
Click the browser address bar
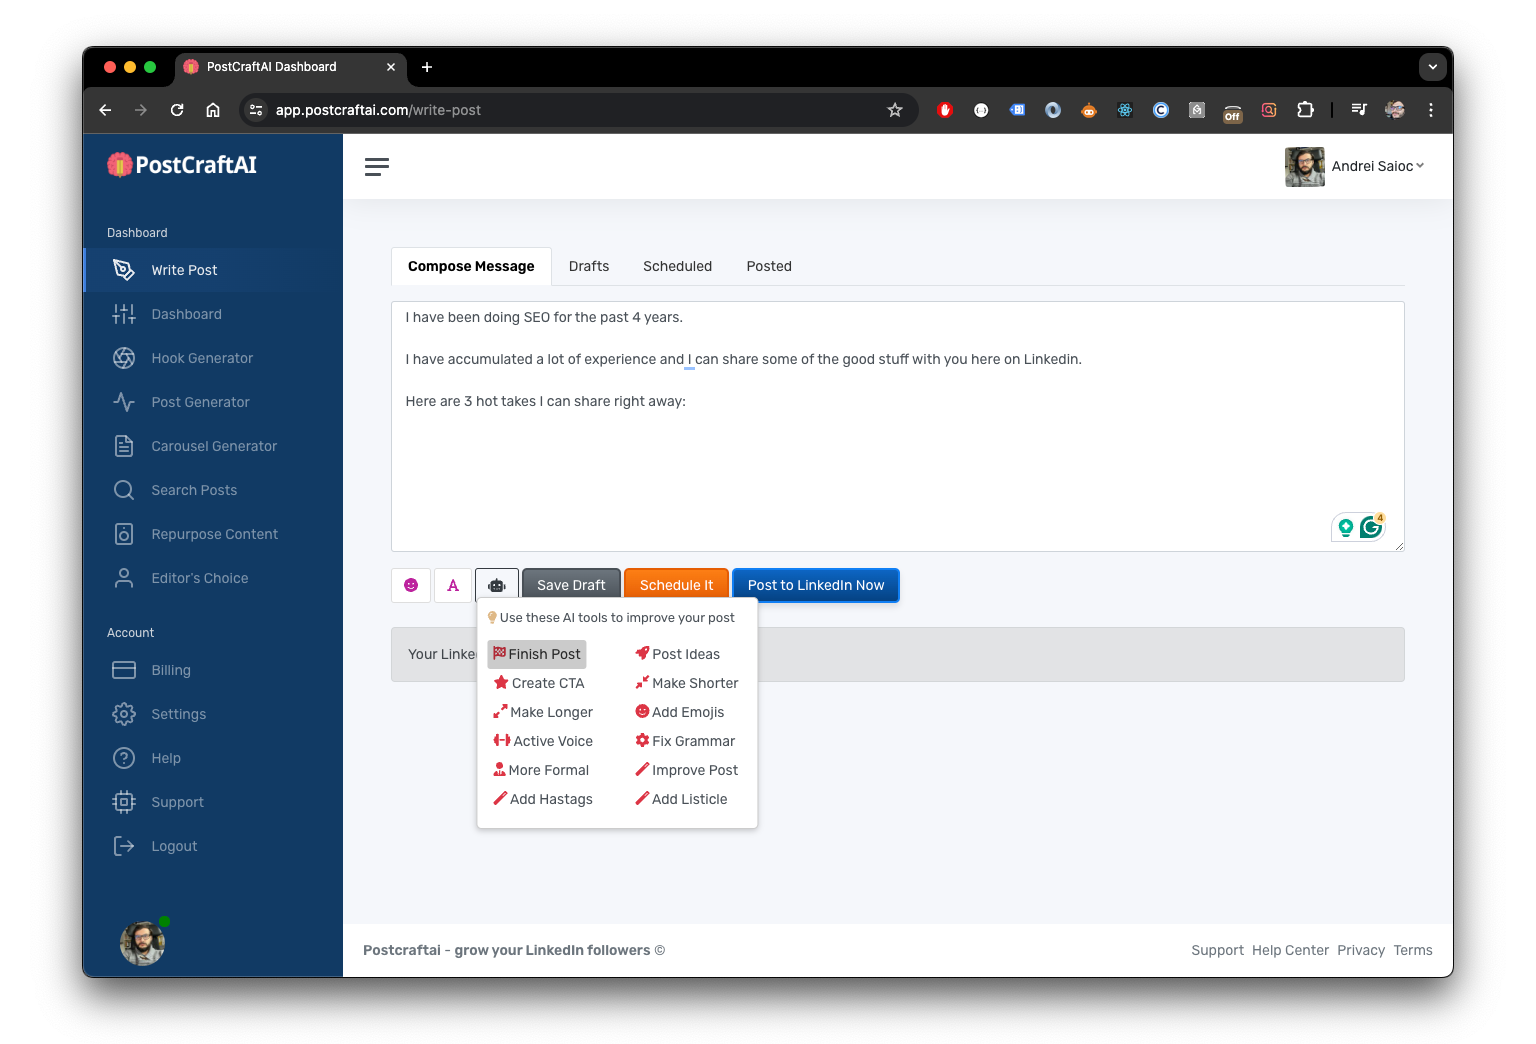[x=578, y=110]
